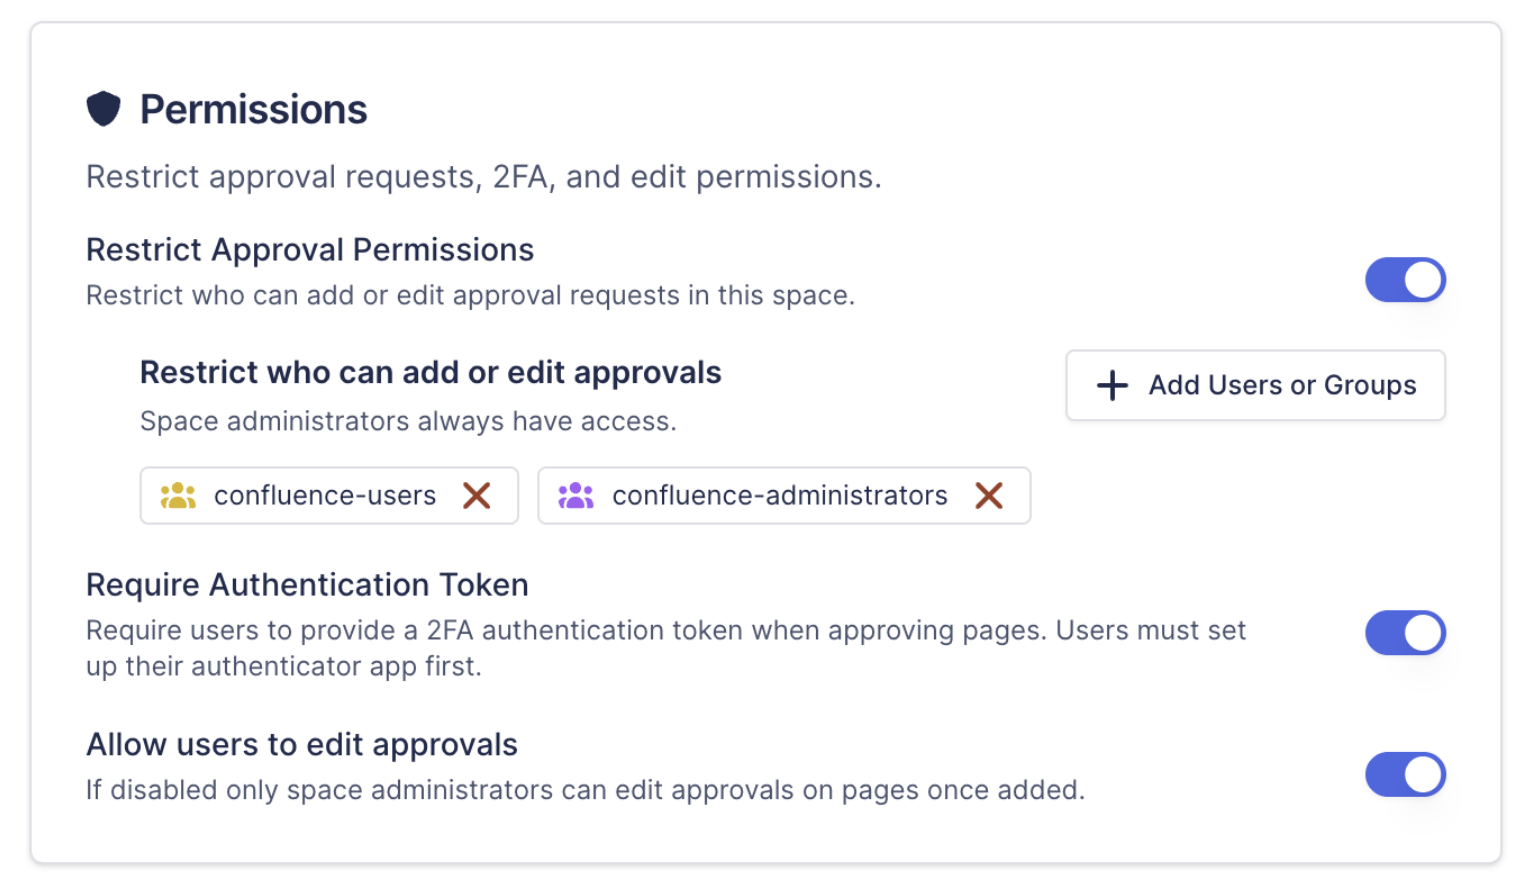Click the confluence-users group chip

point(325,495)
